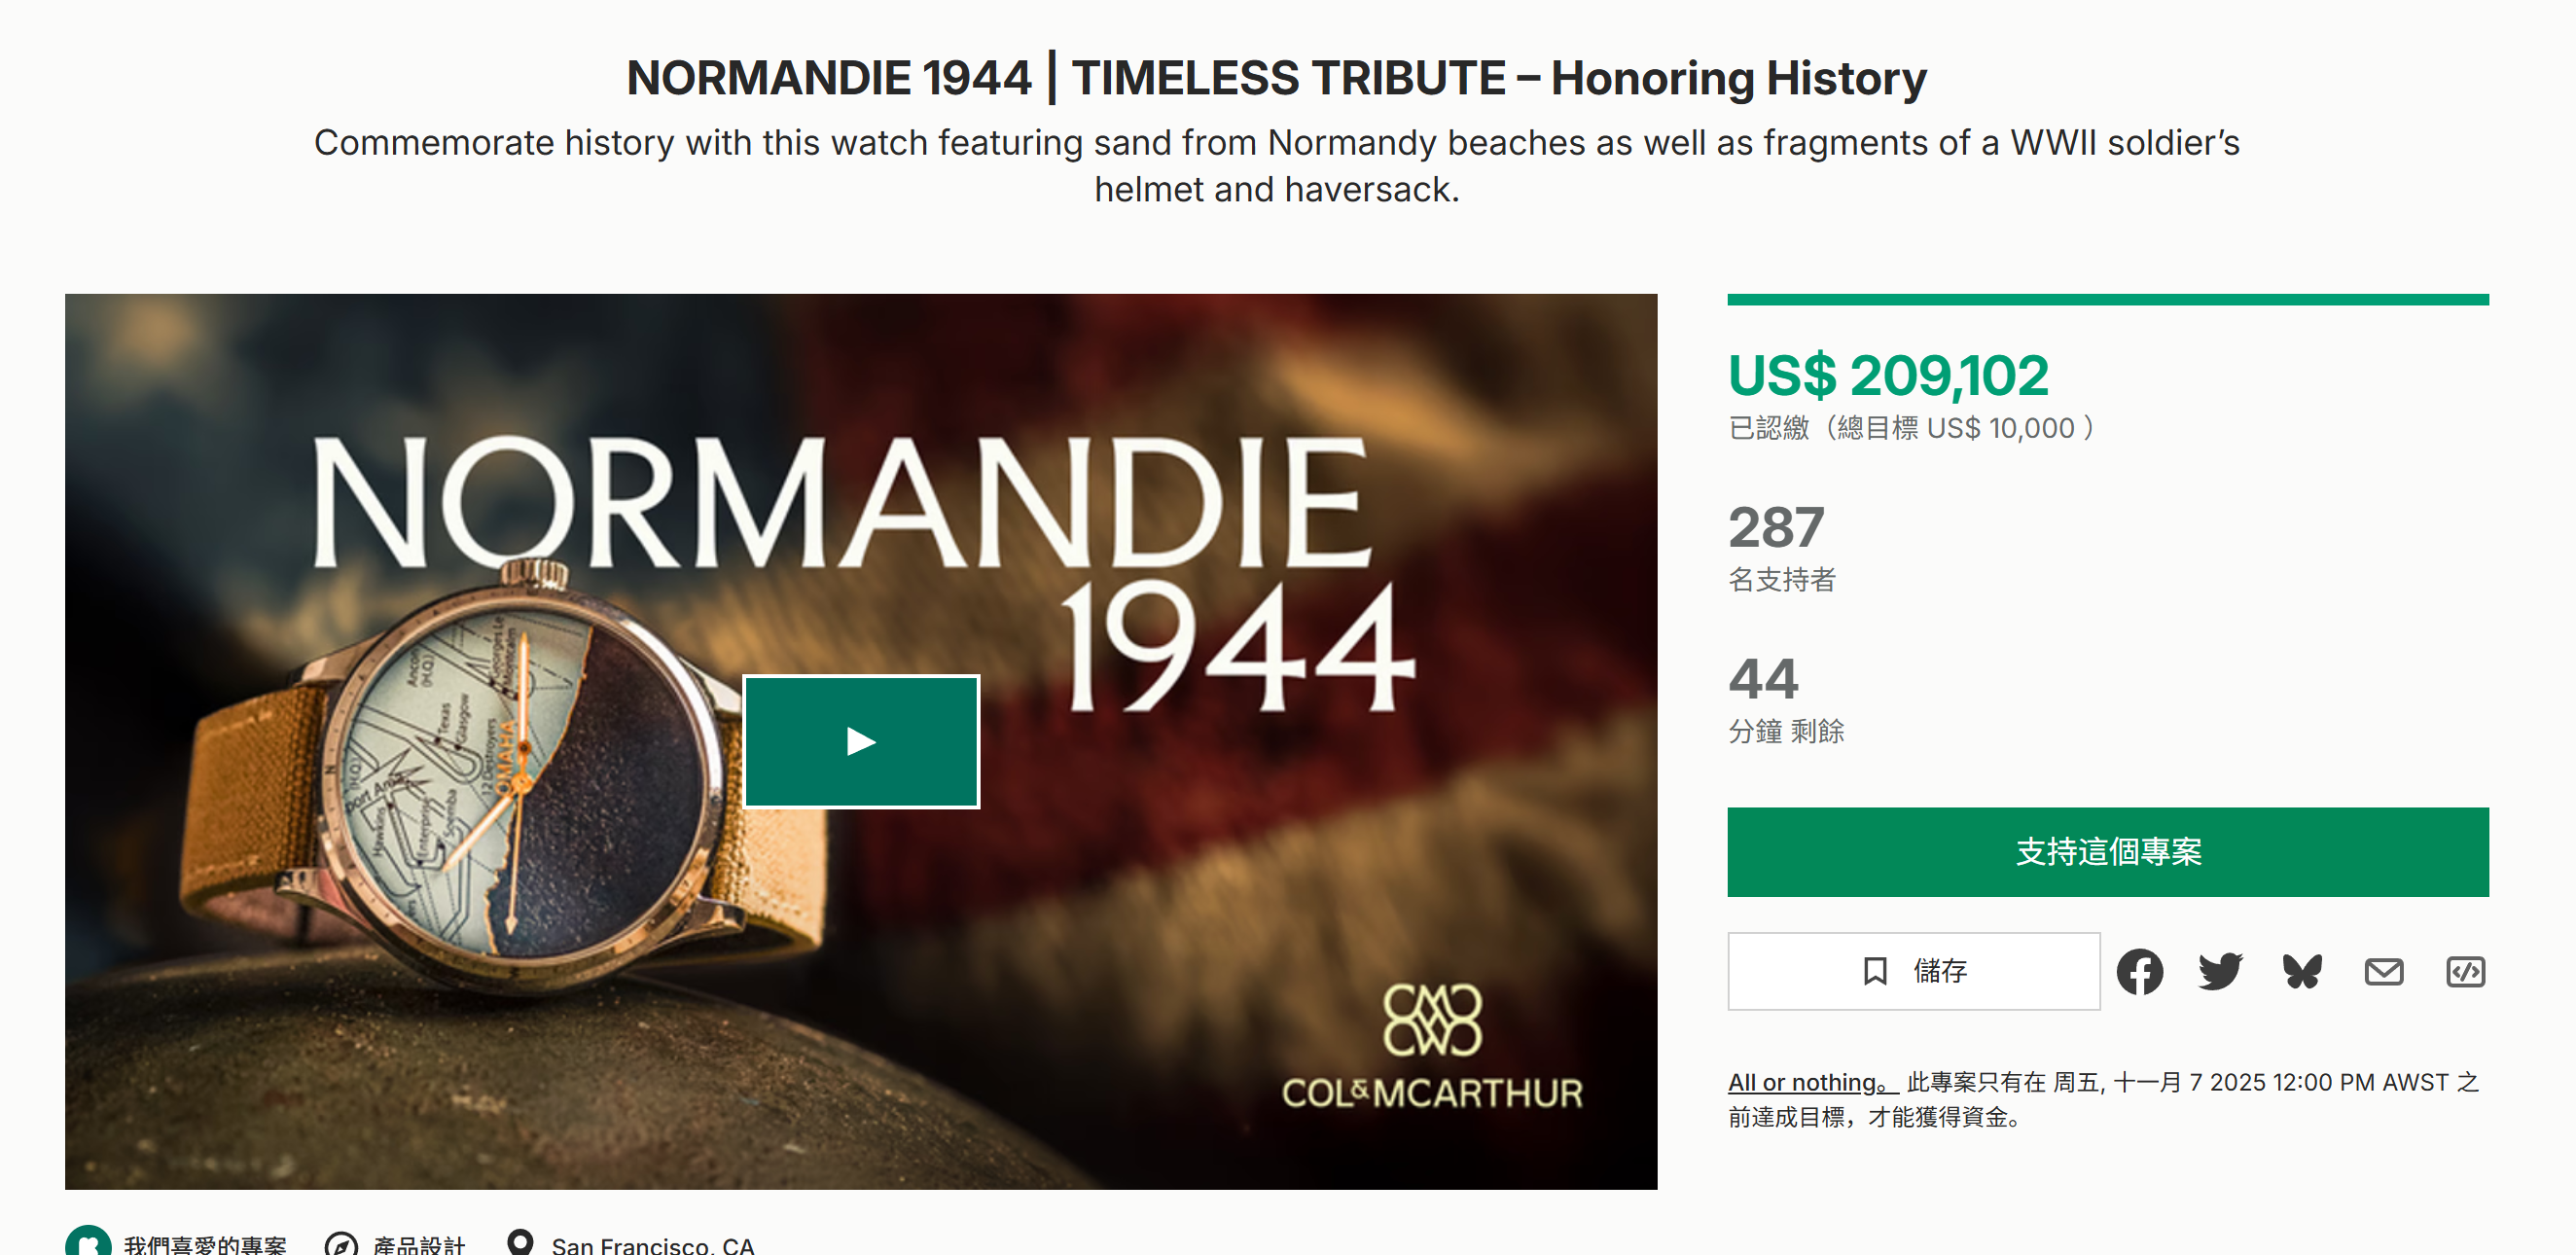Share the project on Facebook
2576x1255 pixels.
[2139, 971]
